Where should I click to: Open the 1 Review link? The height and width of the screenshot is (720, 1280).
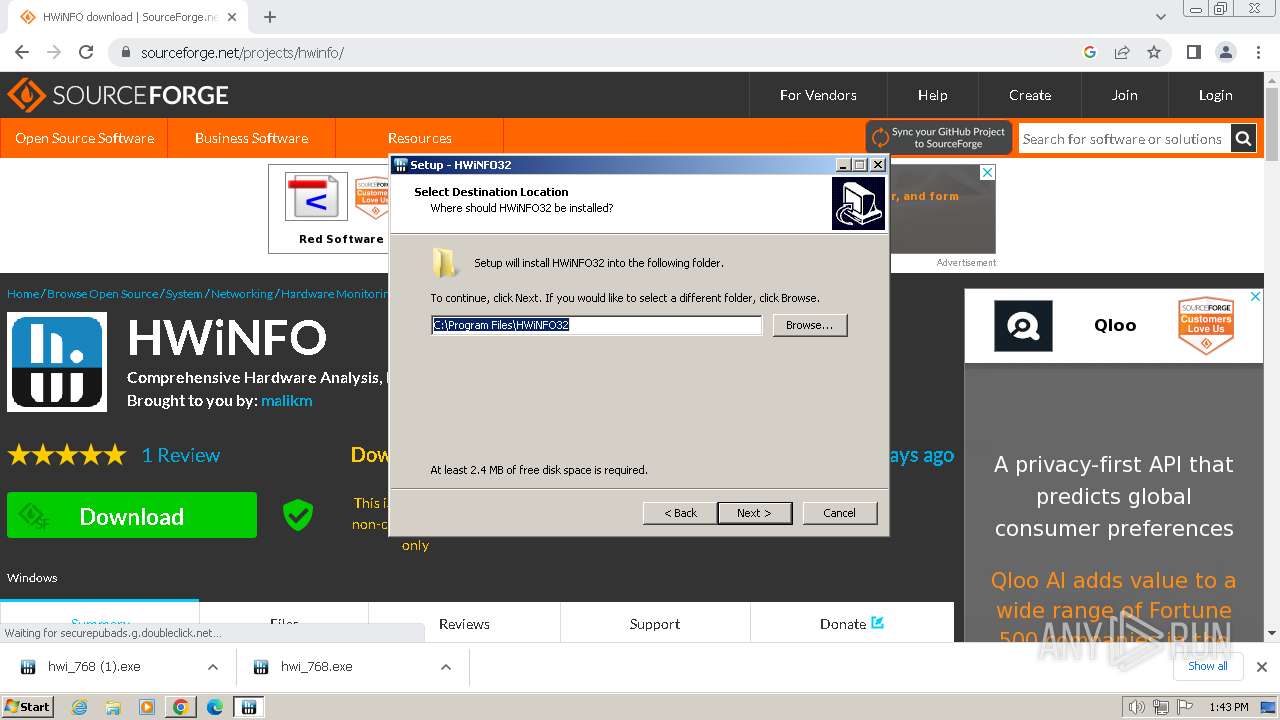pyautogui.click(x=181, y=455)
